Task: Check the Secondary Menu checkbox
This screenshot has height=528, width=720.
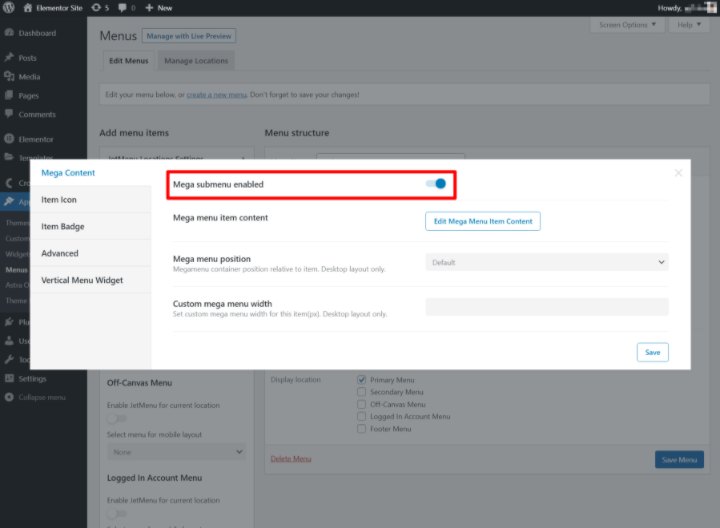Action: tap(361, 392)
